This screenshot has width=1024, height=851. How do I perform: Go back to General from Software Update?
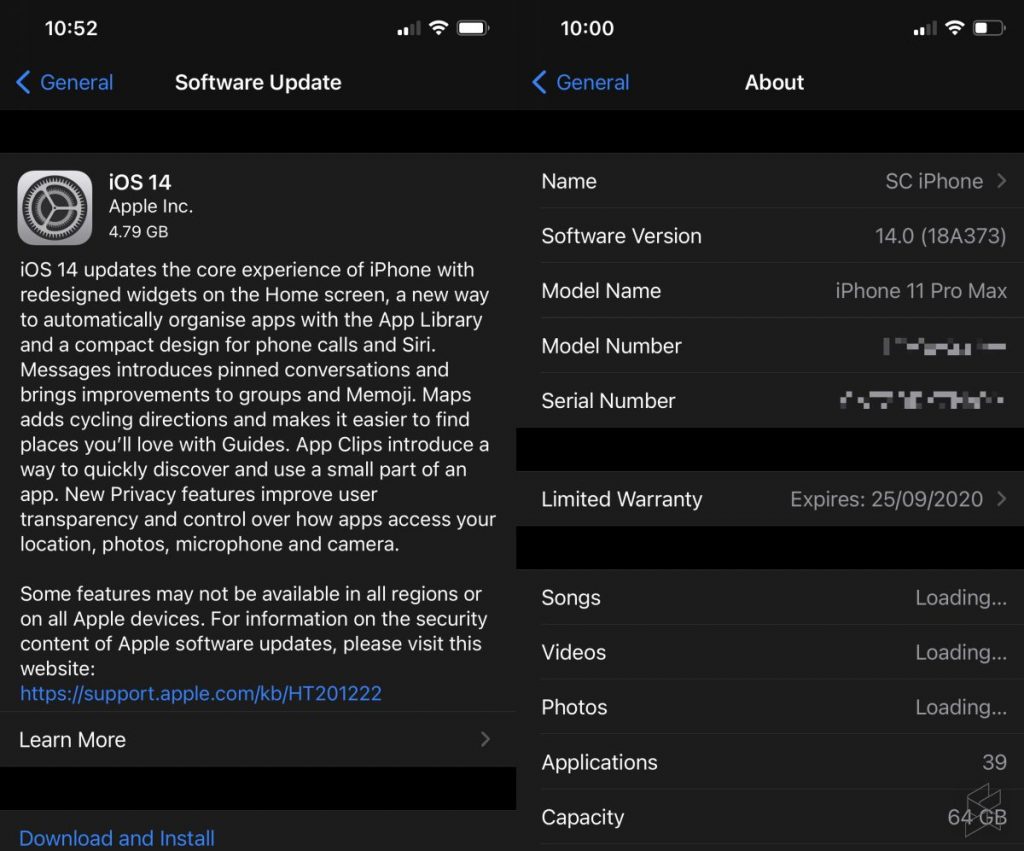(64, 82)
